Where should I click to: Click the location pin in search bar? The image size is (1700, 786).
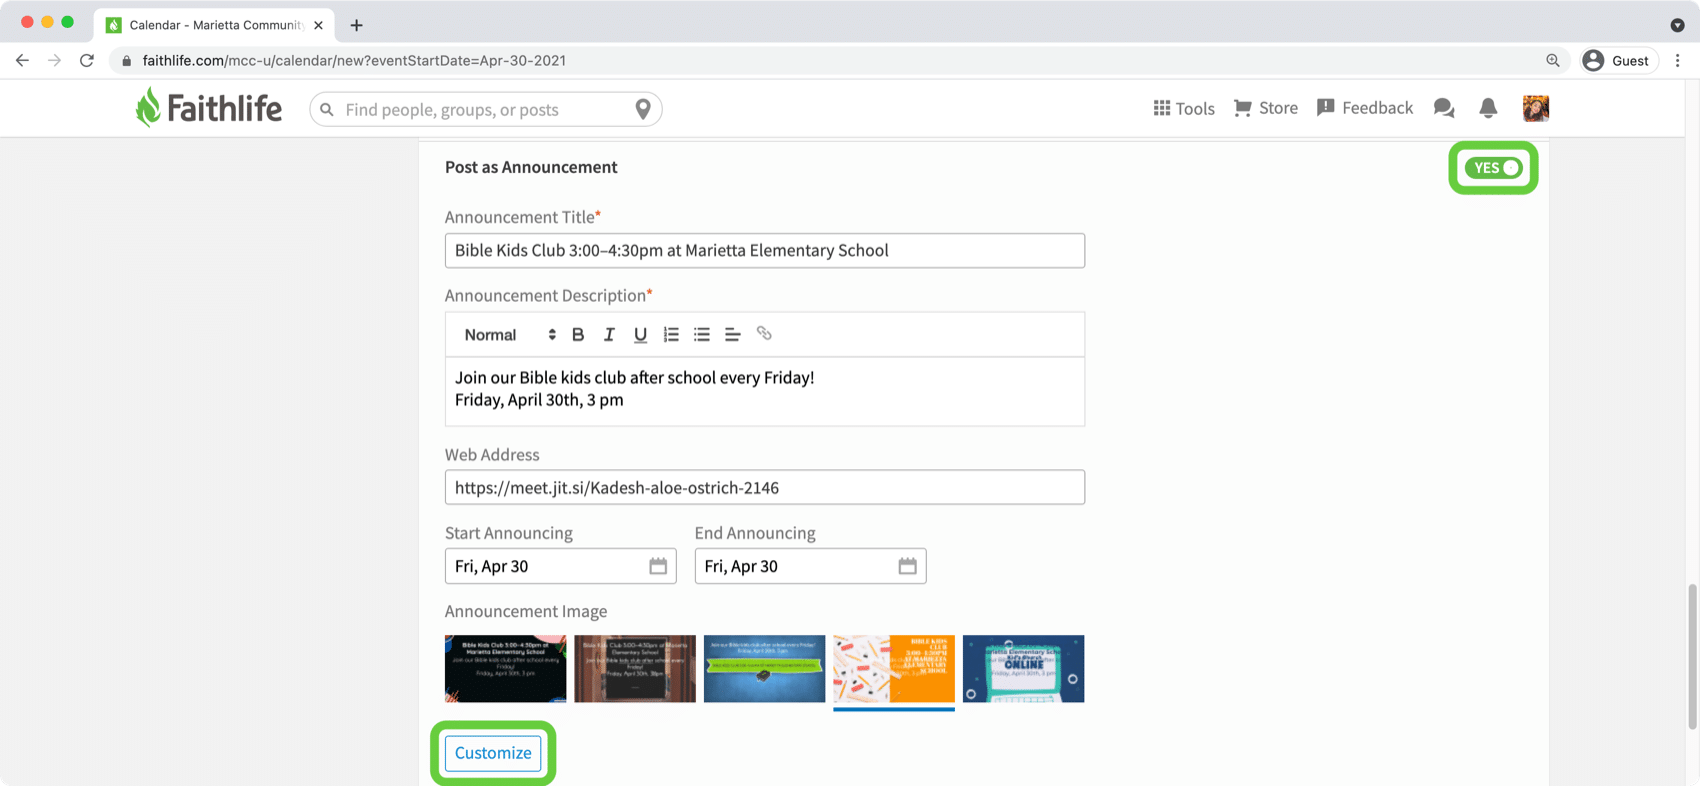click(643, 109)
